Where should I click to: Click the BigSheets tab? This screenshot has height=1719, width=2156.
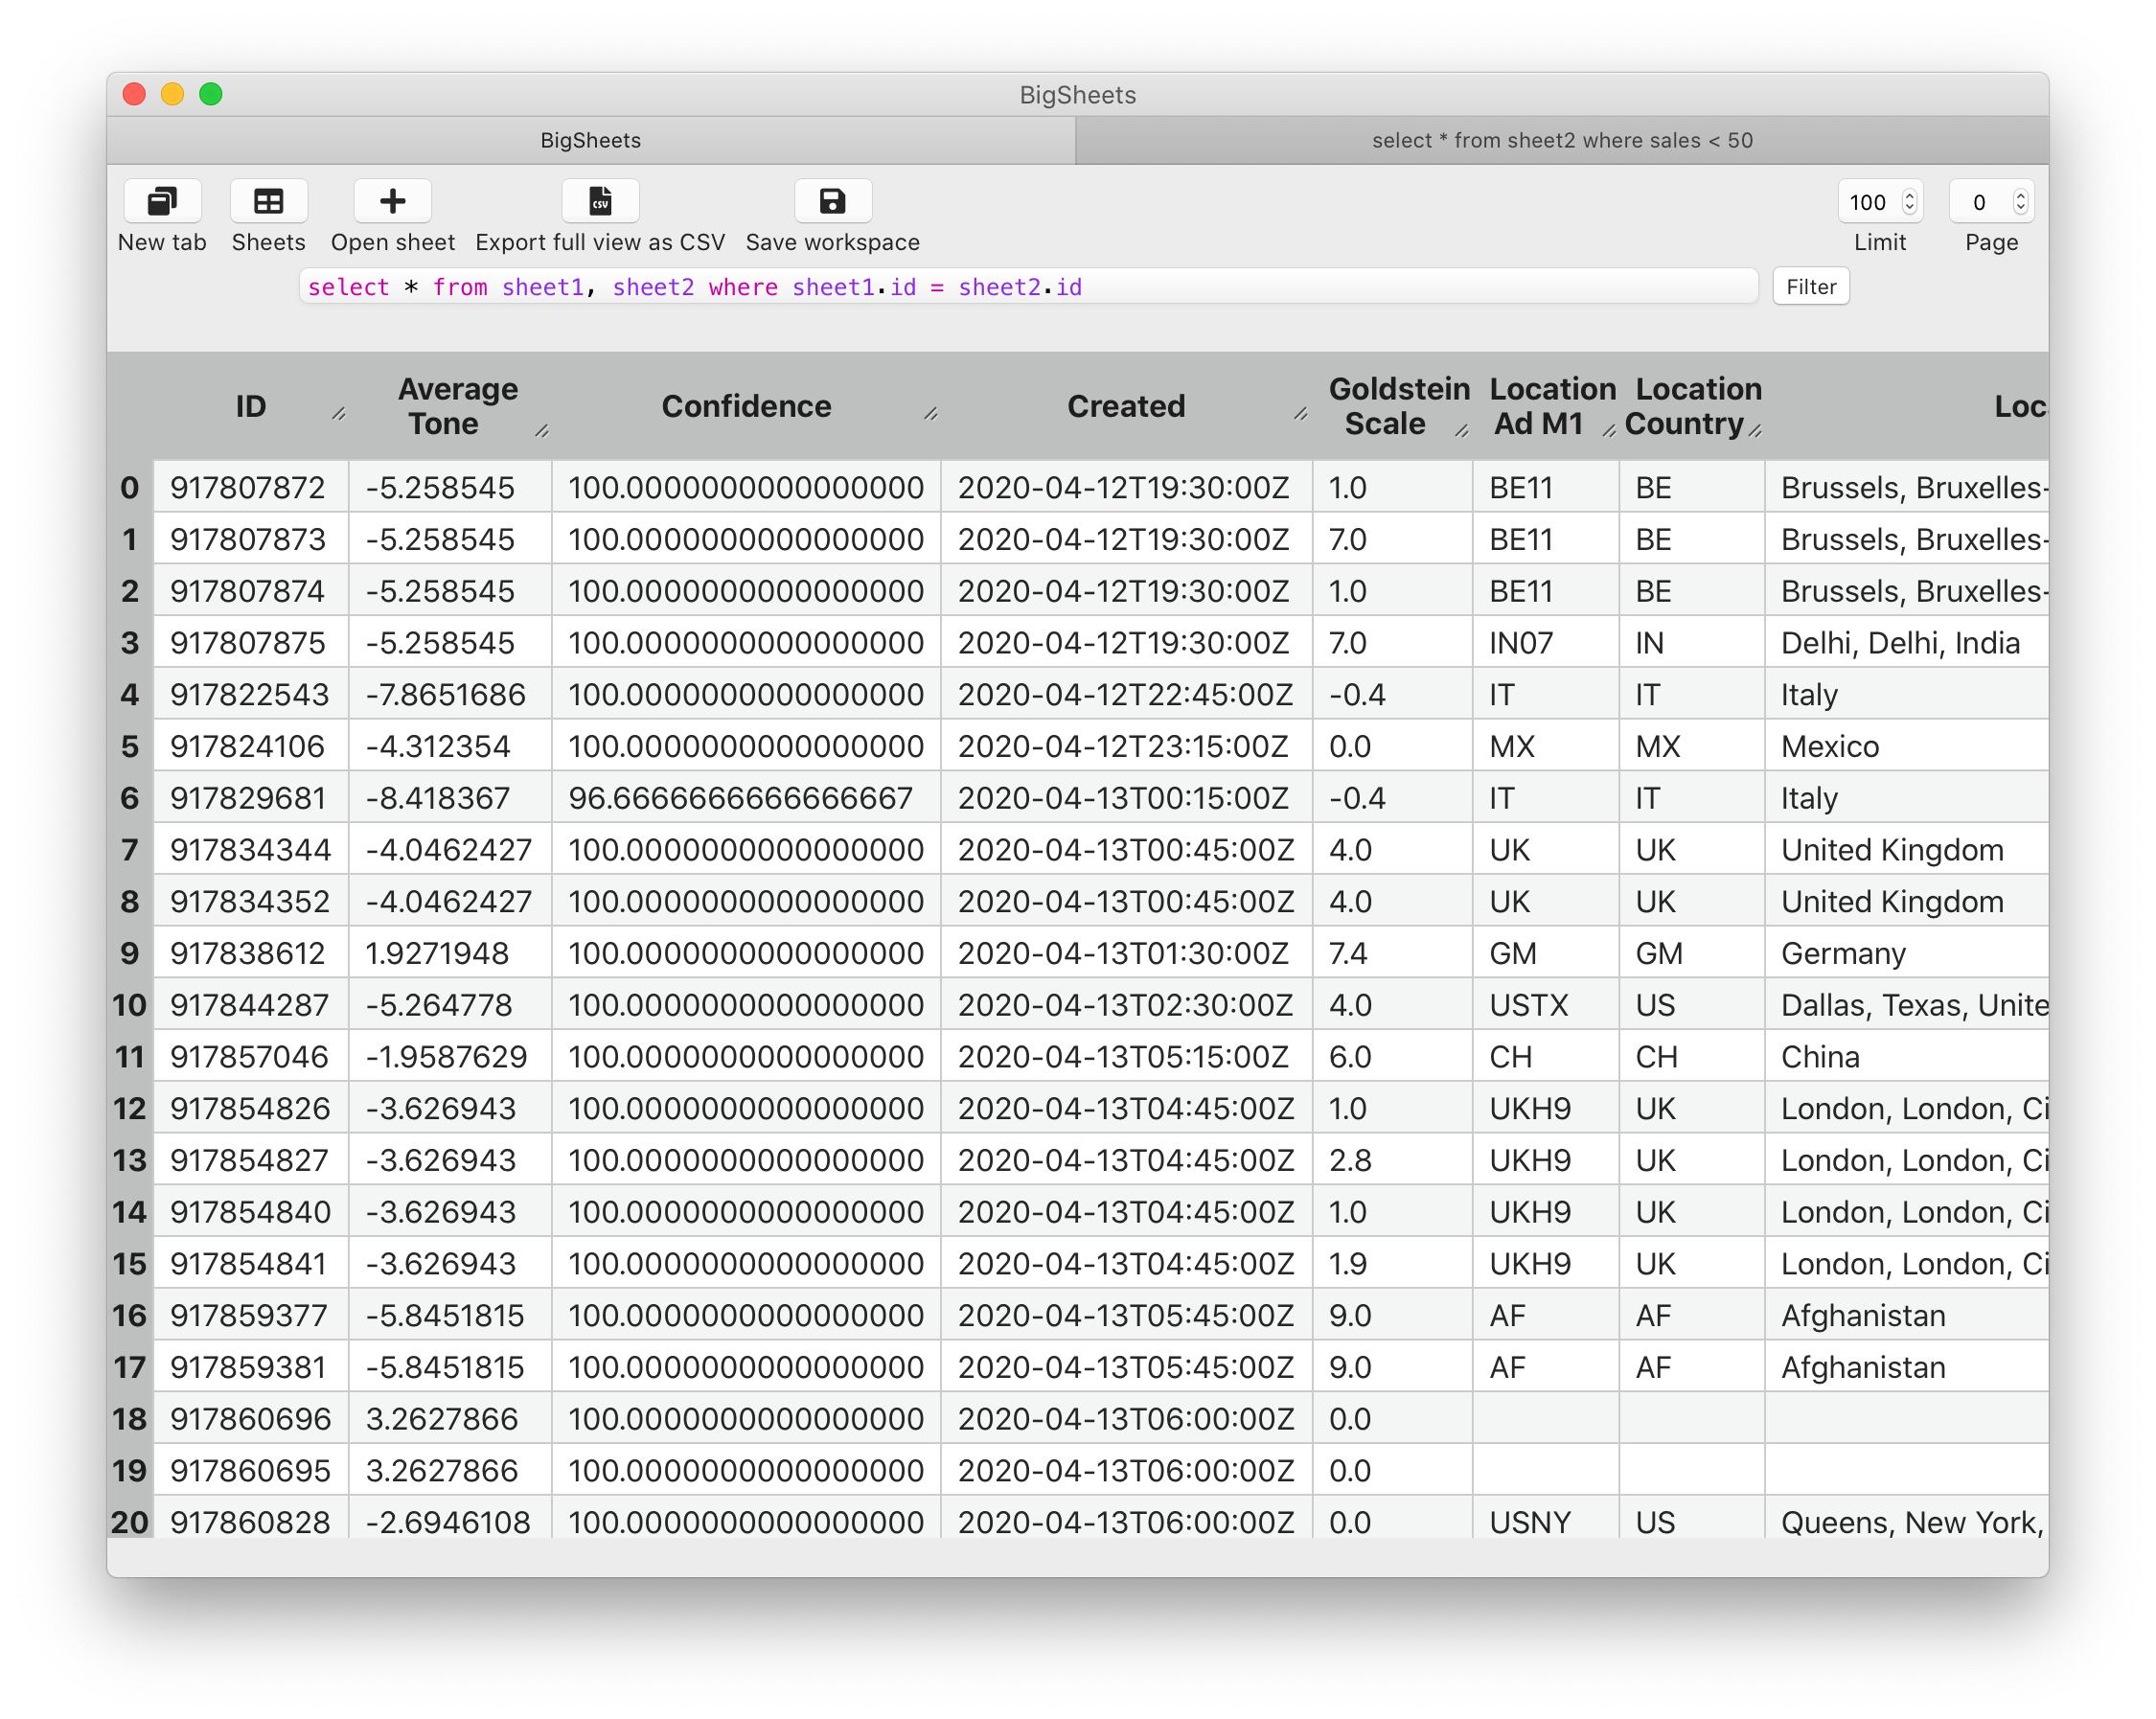pyautogui.click(x=596, y=140)
